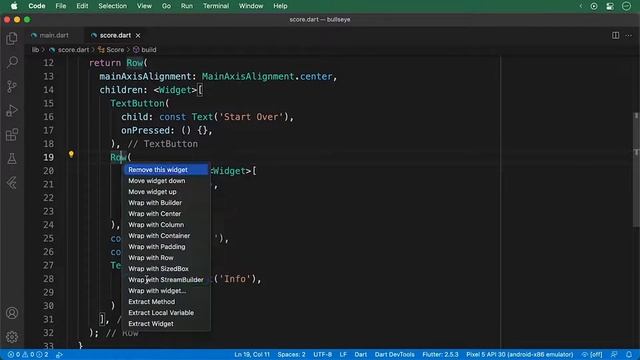Choose Move widget up
The image size is (640, 360).
point(167,191)
